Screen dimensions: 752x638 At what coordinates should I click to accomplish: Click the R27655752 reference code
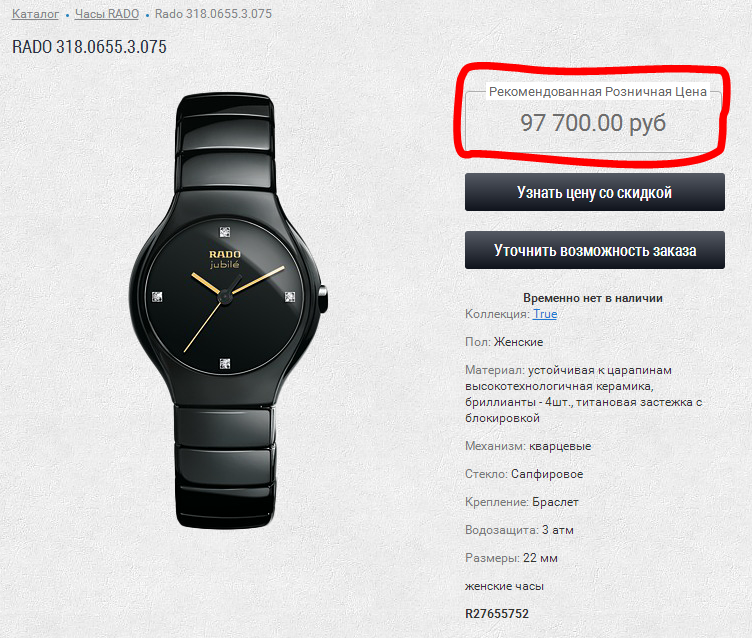(x=497, y=614)
